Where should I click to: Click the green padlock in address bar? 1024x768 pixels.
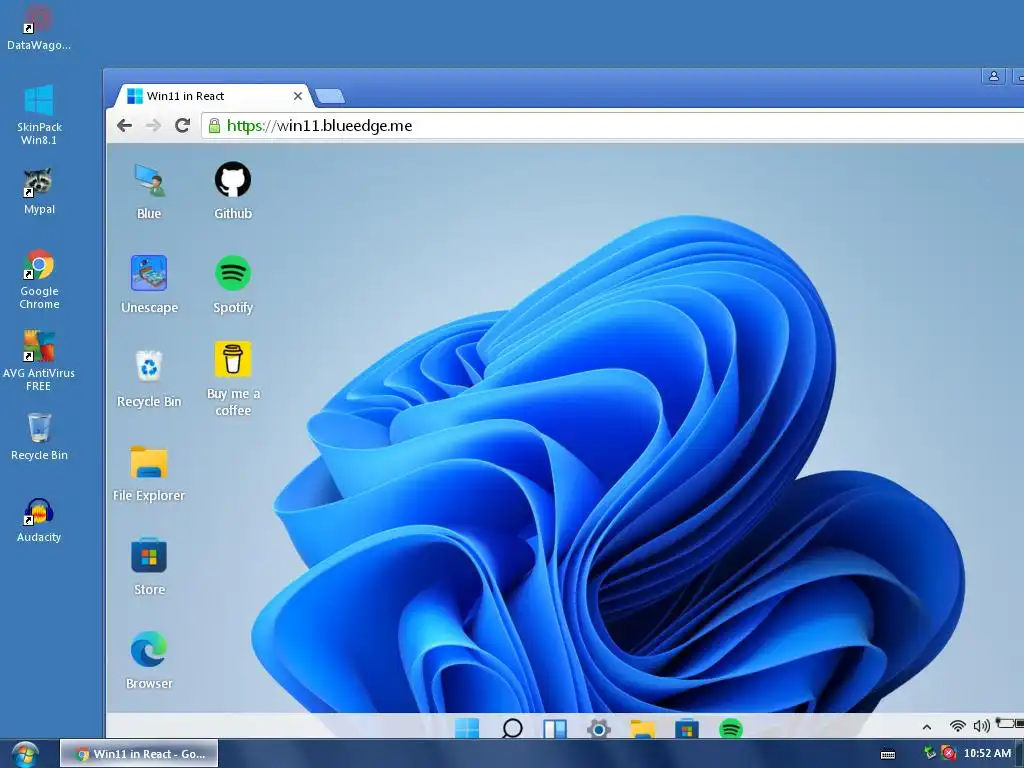214,126
